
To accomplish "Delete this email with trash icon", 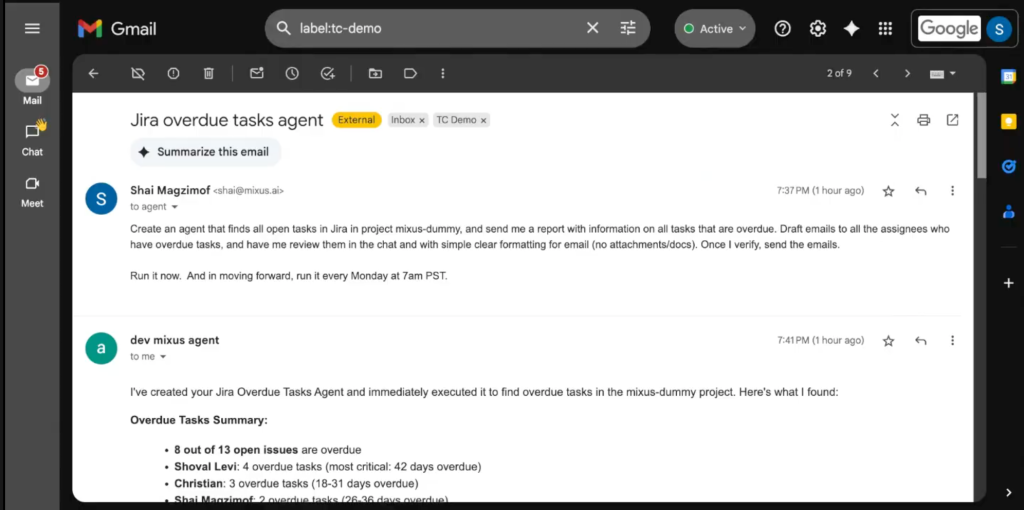I will point(208,73).
